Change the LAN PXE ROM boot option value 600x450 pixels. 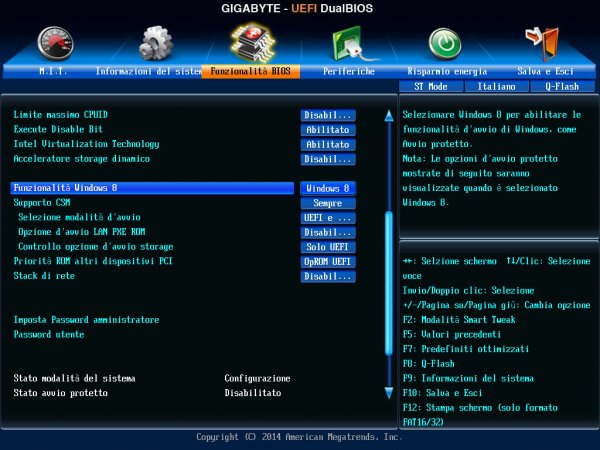click(328, 232)
